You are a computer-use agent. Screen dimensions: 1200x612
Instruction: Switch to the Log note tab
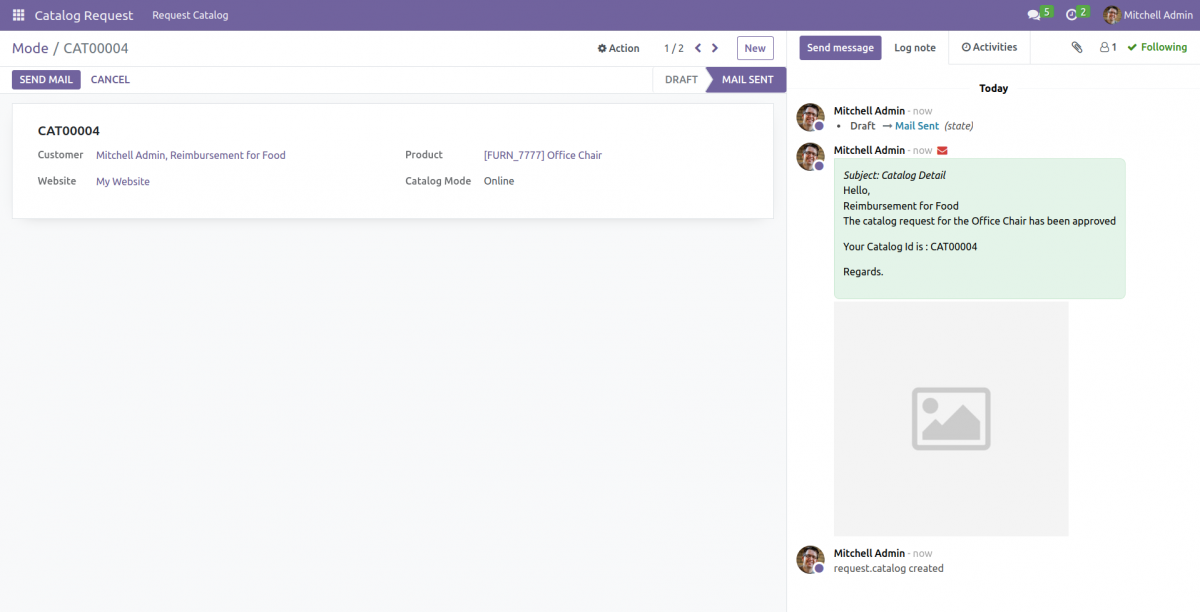tap(915, 47)
